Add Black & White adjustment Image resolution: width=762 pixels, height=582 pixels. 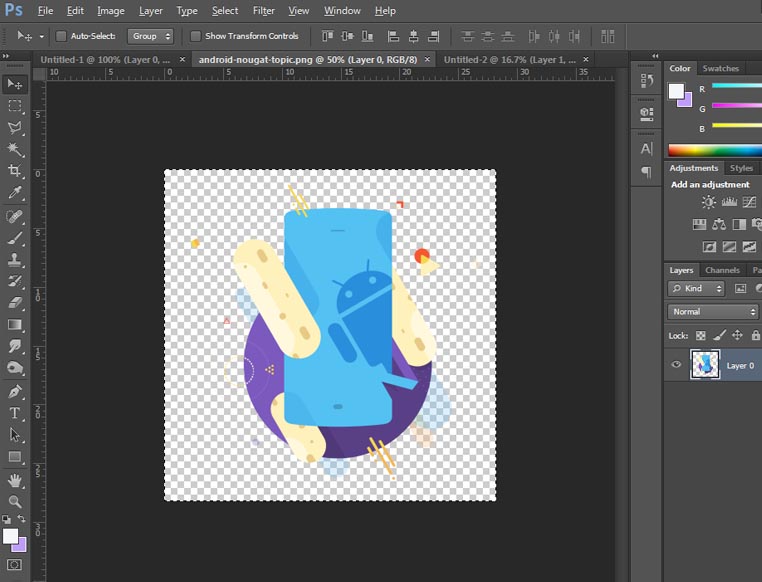point(739,224)
